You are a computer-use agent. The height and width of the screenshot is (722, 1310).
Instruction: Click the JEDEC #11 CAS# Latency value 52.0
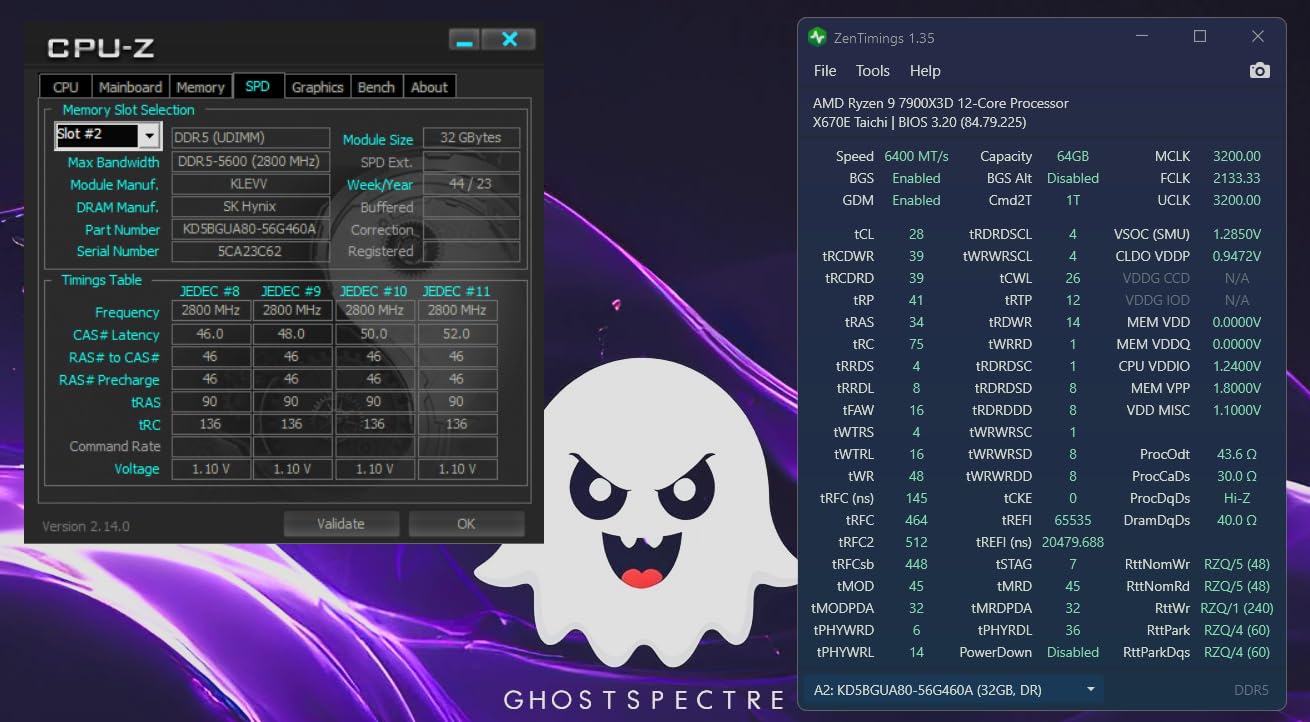456,335
